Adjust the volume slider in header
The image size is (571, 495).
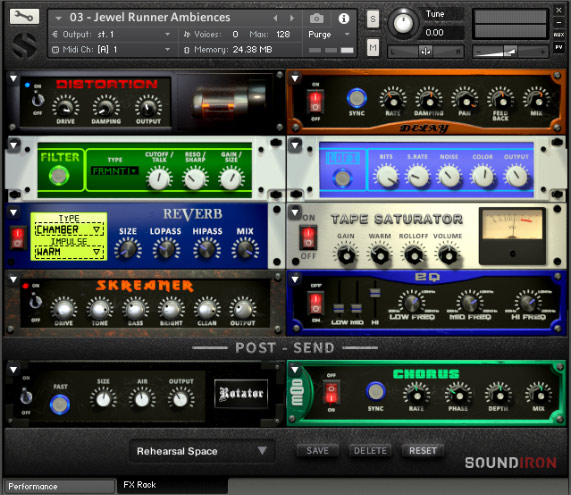tap(511, 52)
